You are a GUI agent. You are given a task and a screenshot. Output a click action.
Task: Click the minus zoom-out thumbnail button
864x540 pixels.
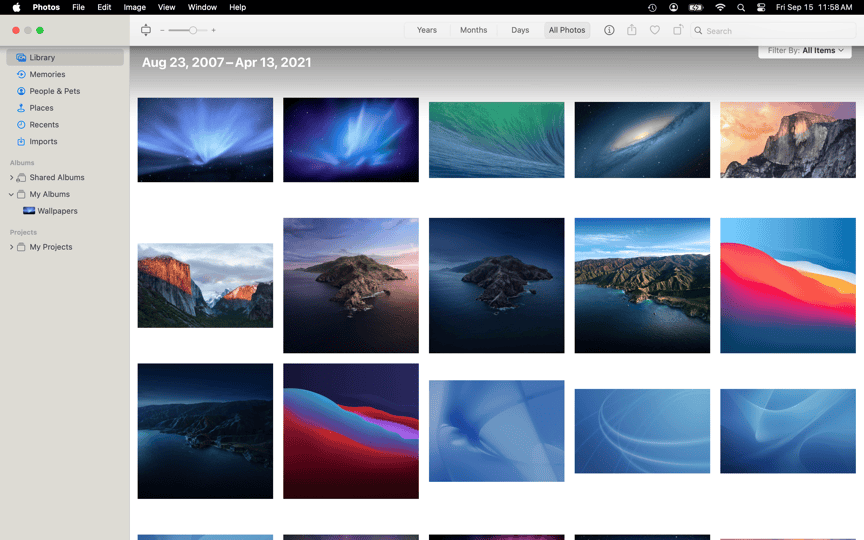[162, 30]
